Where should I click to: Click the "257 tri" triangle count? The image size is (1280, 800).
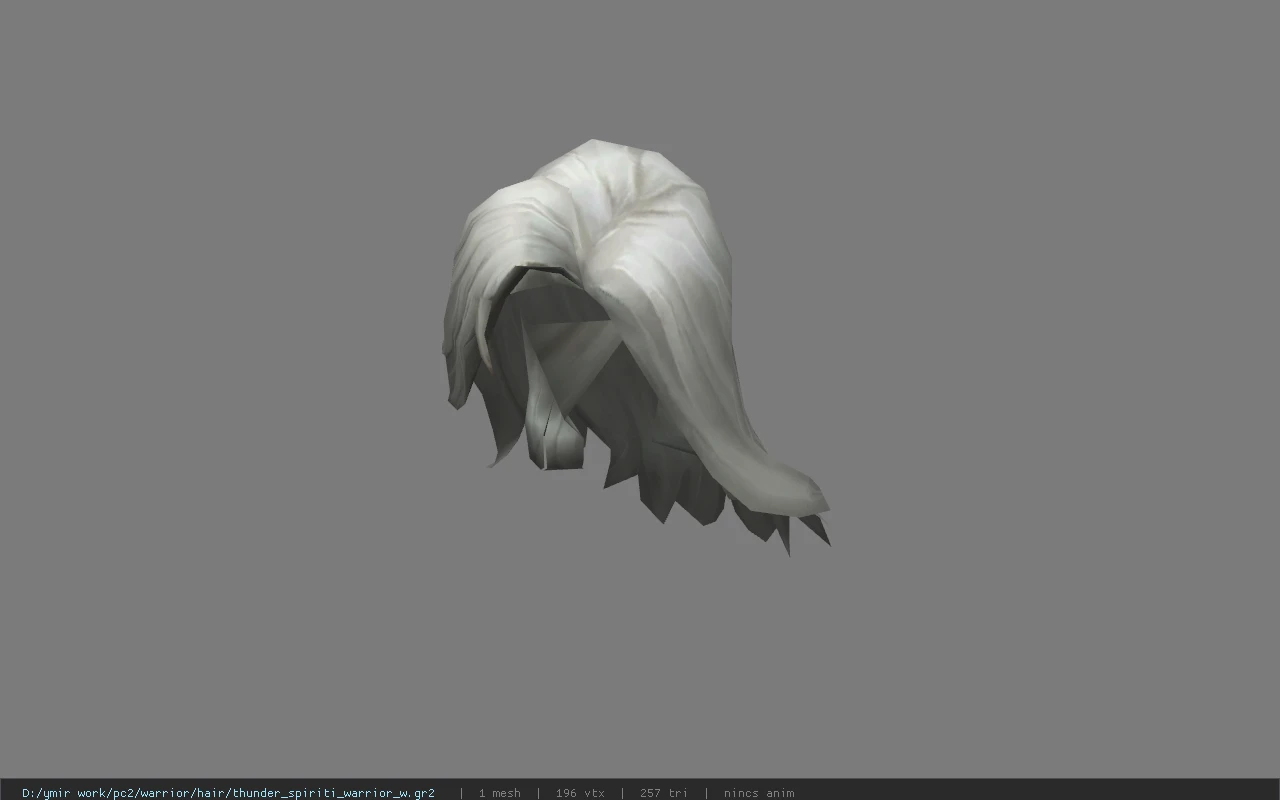[663, 793]
